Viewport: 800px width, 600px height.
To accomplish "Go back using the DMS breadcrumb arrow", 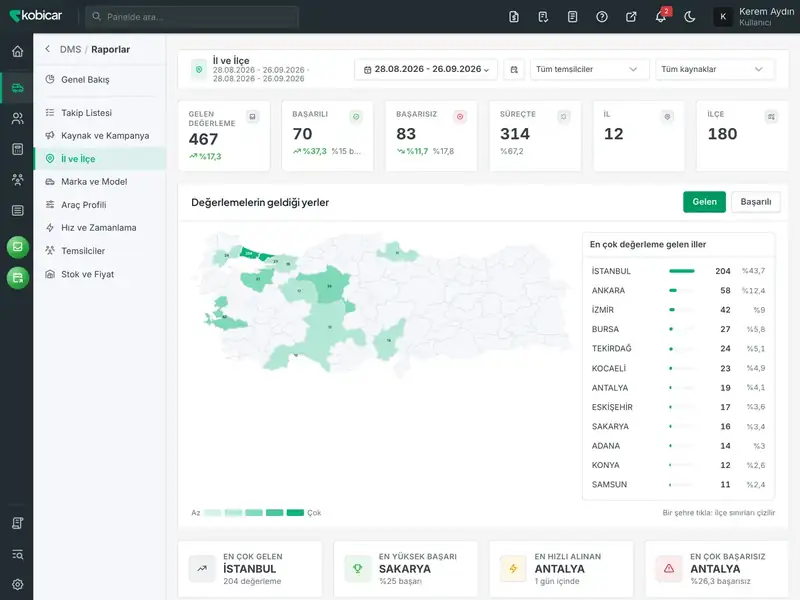I will (x=47, y=49).
